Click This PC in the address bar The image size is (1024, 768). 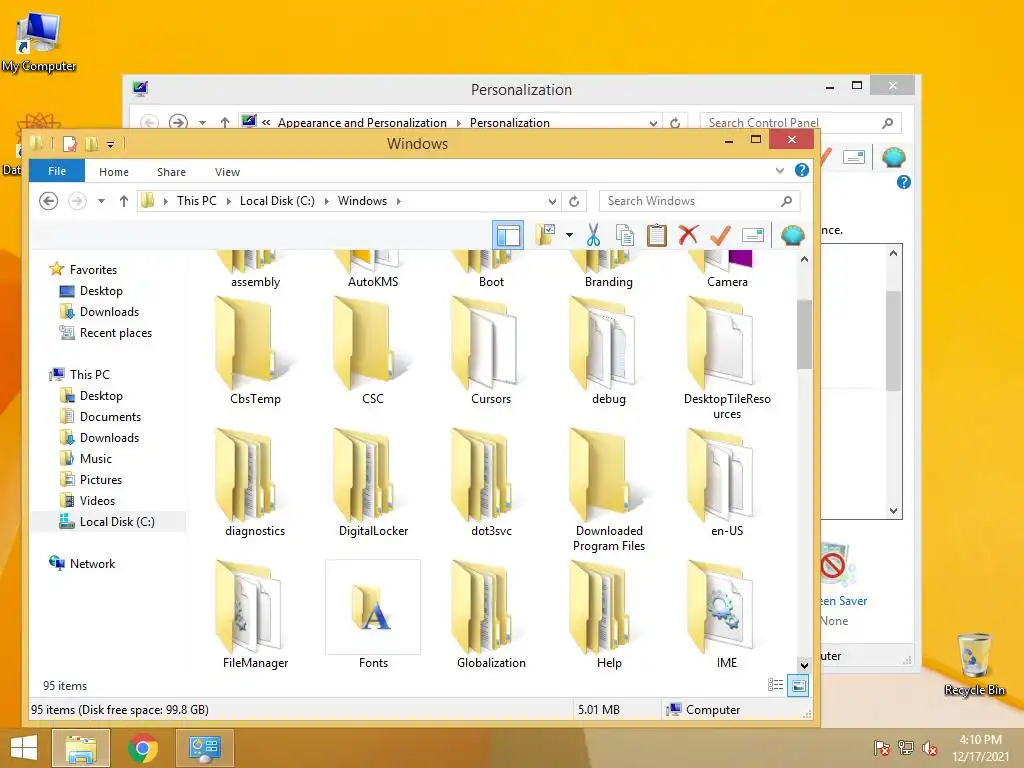tap(197, 201)
